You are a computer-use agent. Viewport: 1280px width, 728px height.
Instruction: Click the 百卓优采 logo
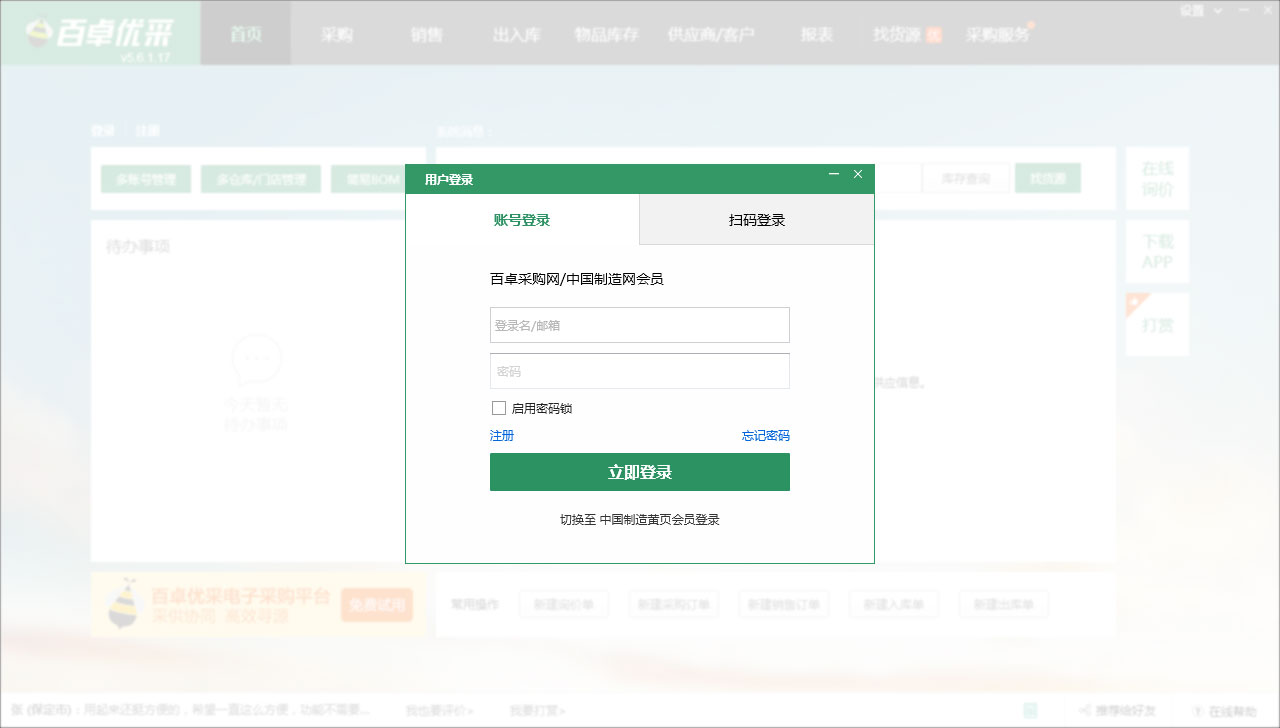pos(100,34)
